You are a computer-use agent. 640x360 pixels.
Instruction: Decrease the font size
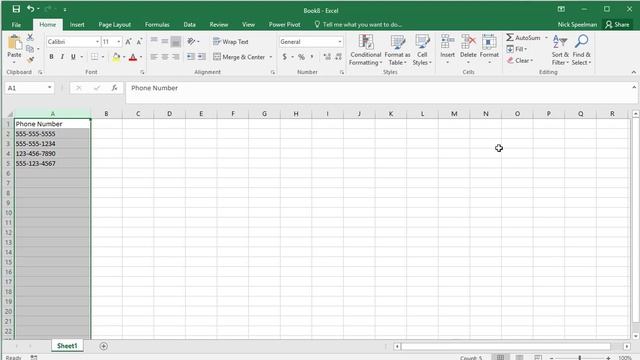(139, 42)
